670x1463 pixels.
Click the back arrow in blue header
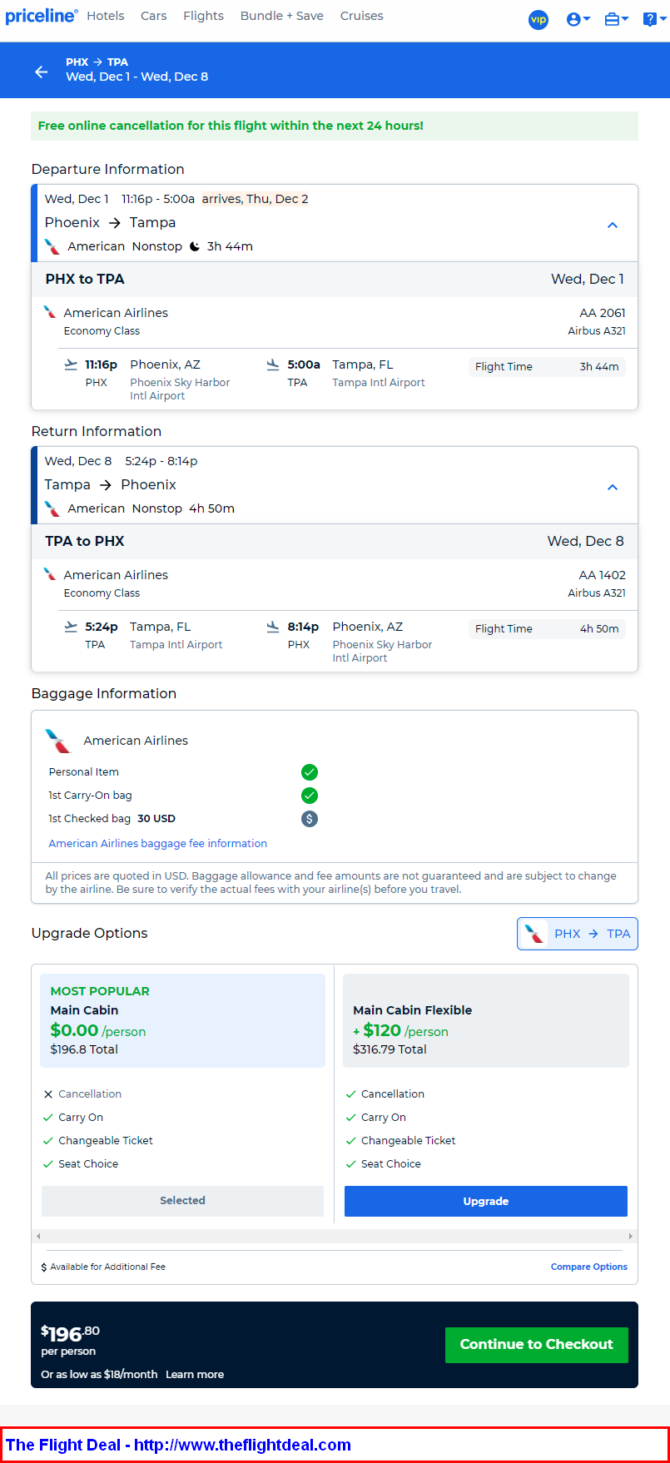tap(41, 71)
